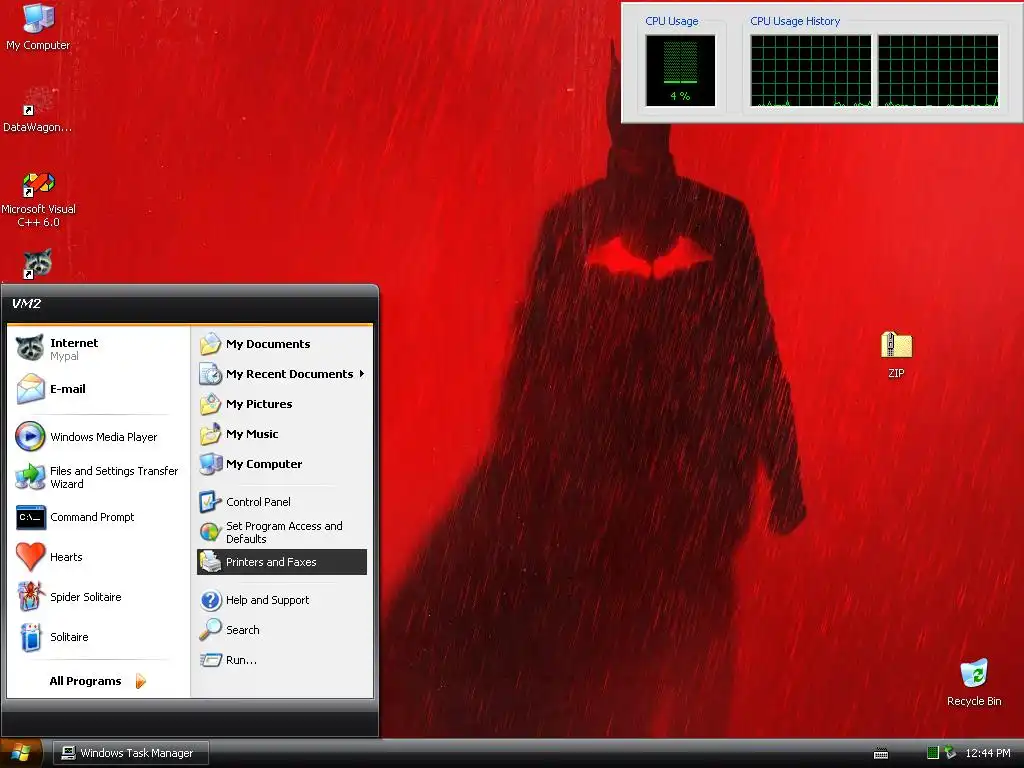Start the Hearts game
The height and width of the screenshot is (768, 1024).
(98, 557)
